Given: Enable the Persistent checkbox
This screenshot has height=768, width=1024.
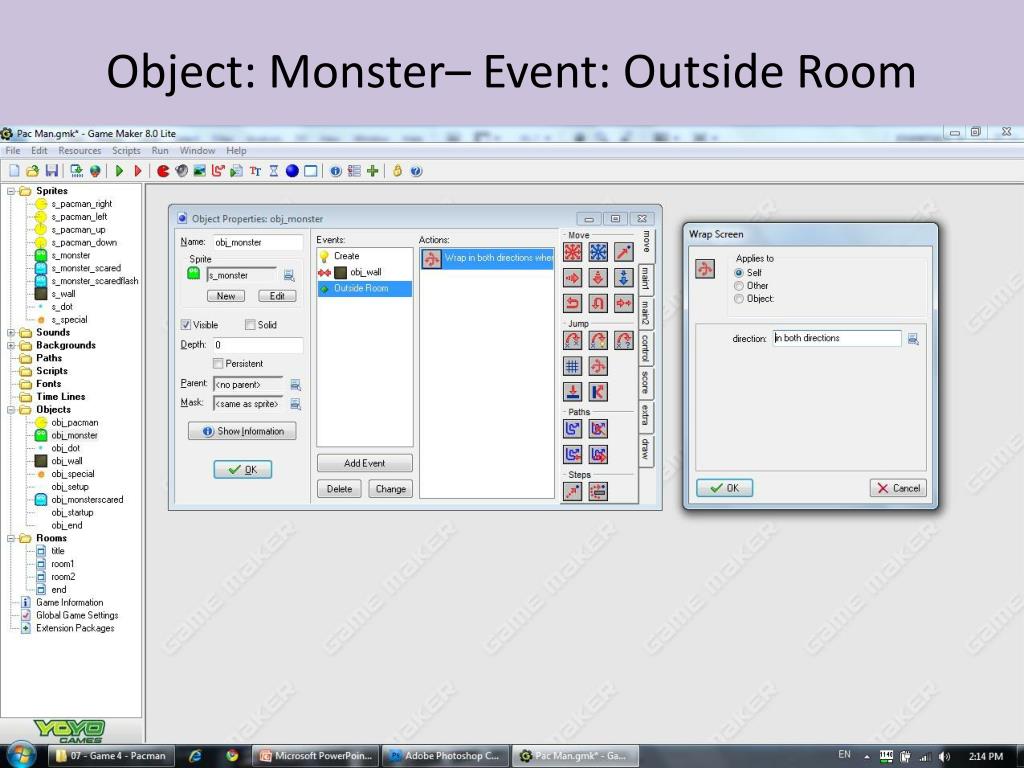Looking at the screenshot, I should pyautogui.click(x=218, y=364).
